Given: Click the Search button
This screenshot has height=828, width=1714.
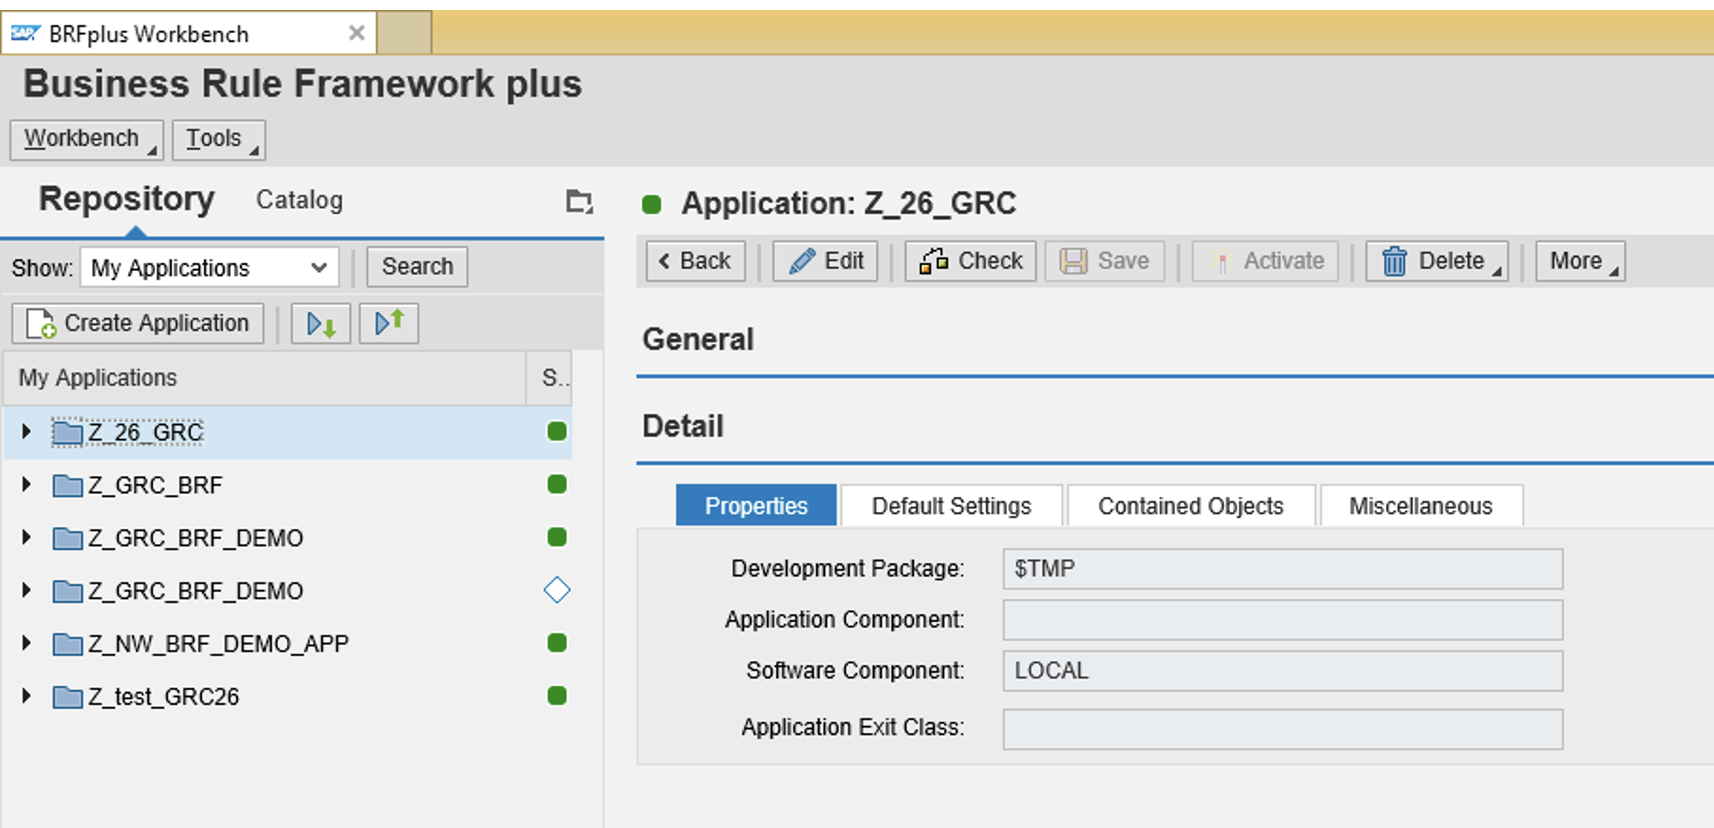Looking at the screenshot, I should tap(417, 266).
